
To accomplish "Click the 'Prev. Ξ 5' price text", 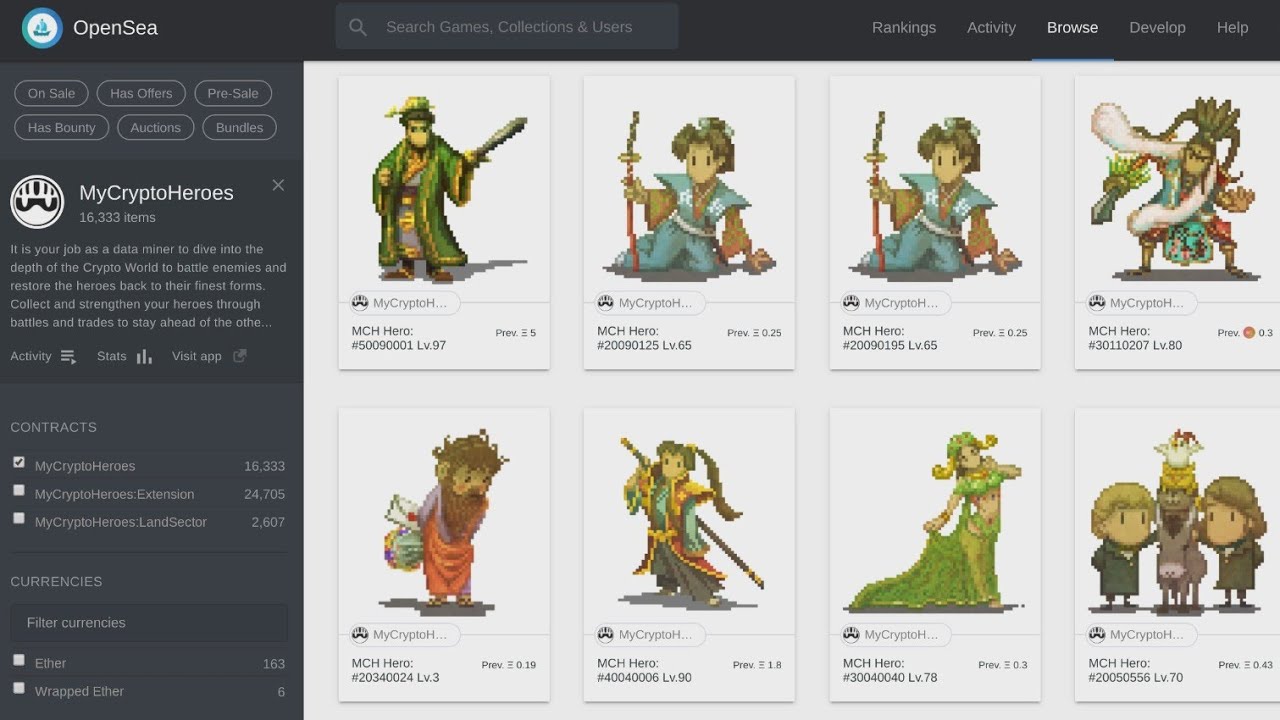I will point(515,333).
